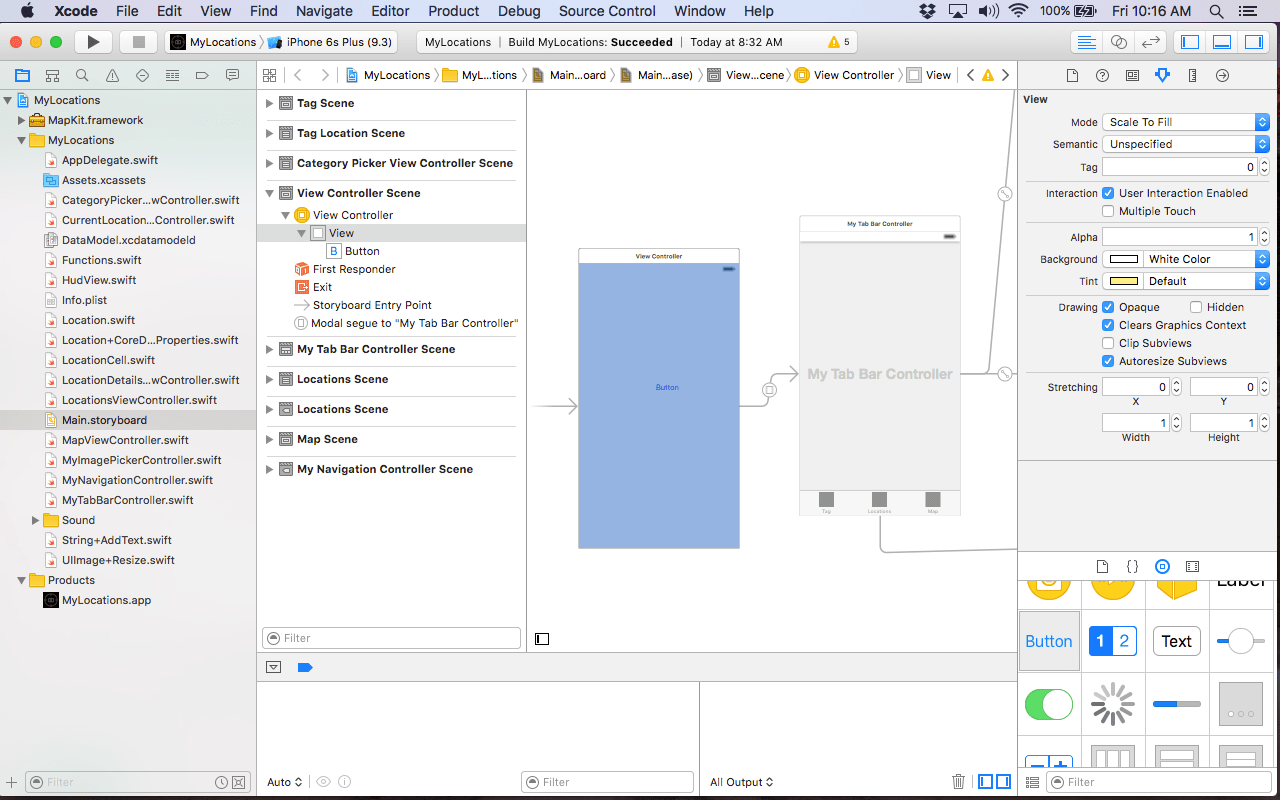
Task: Uncheck User Interaction Enabled
Action: (1108, 193)
